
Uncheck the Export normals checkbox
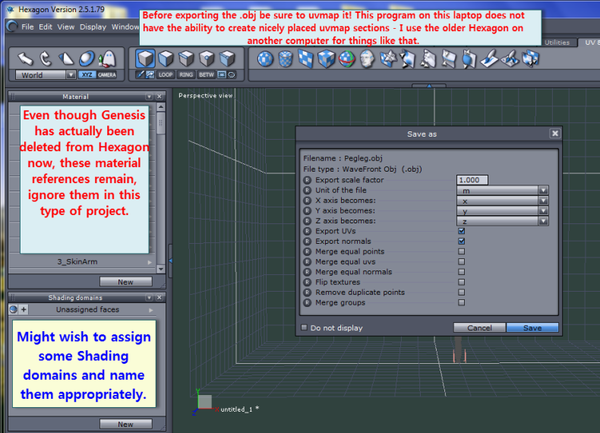(x=461, y=241)
